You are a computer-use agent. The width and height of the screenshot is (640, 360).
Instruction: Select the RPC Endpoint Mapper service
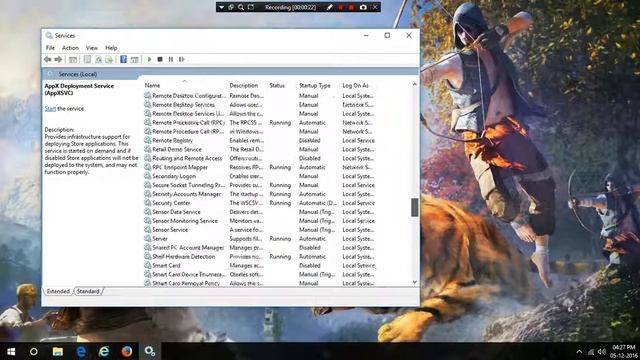pos(260,167)
